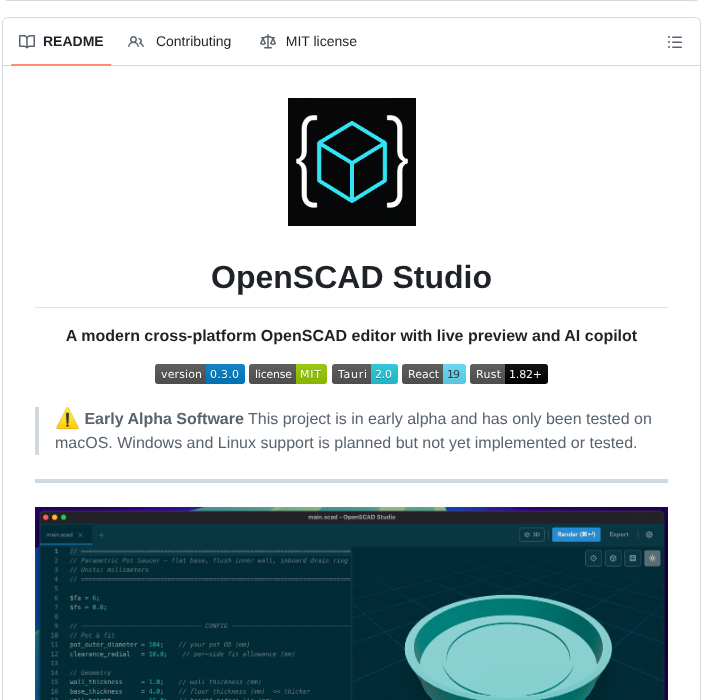Click the license scales icon

pos(268,42)
